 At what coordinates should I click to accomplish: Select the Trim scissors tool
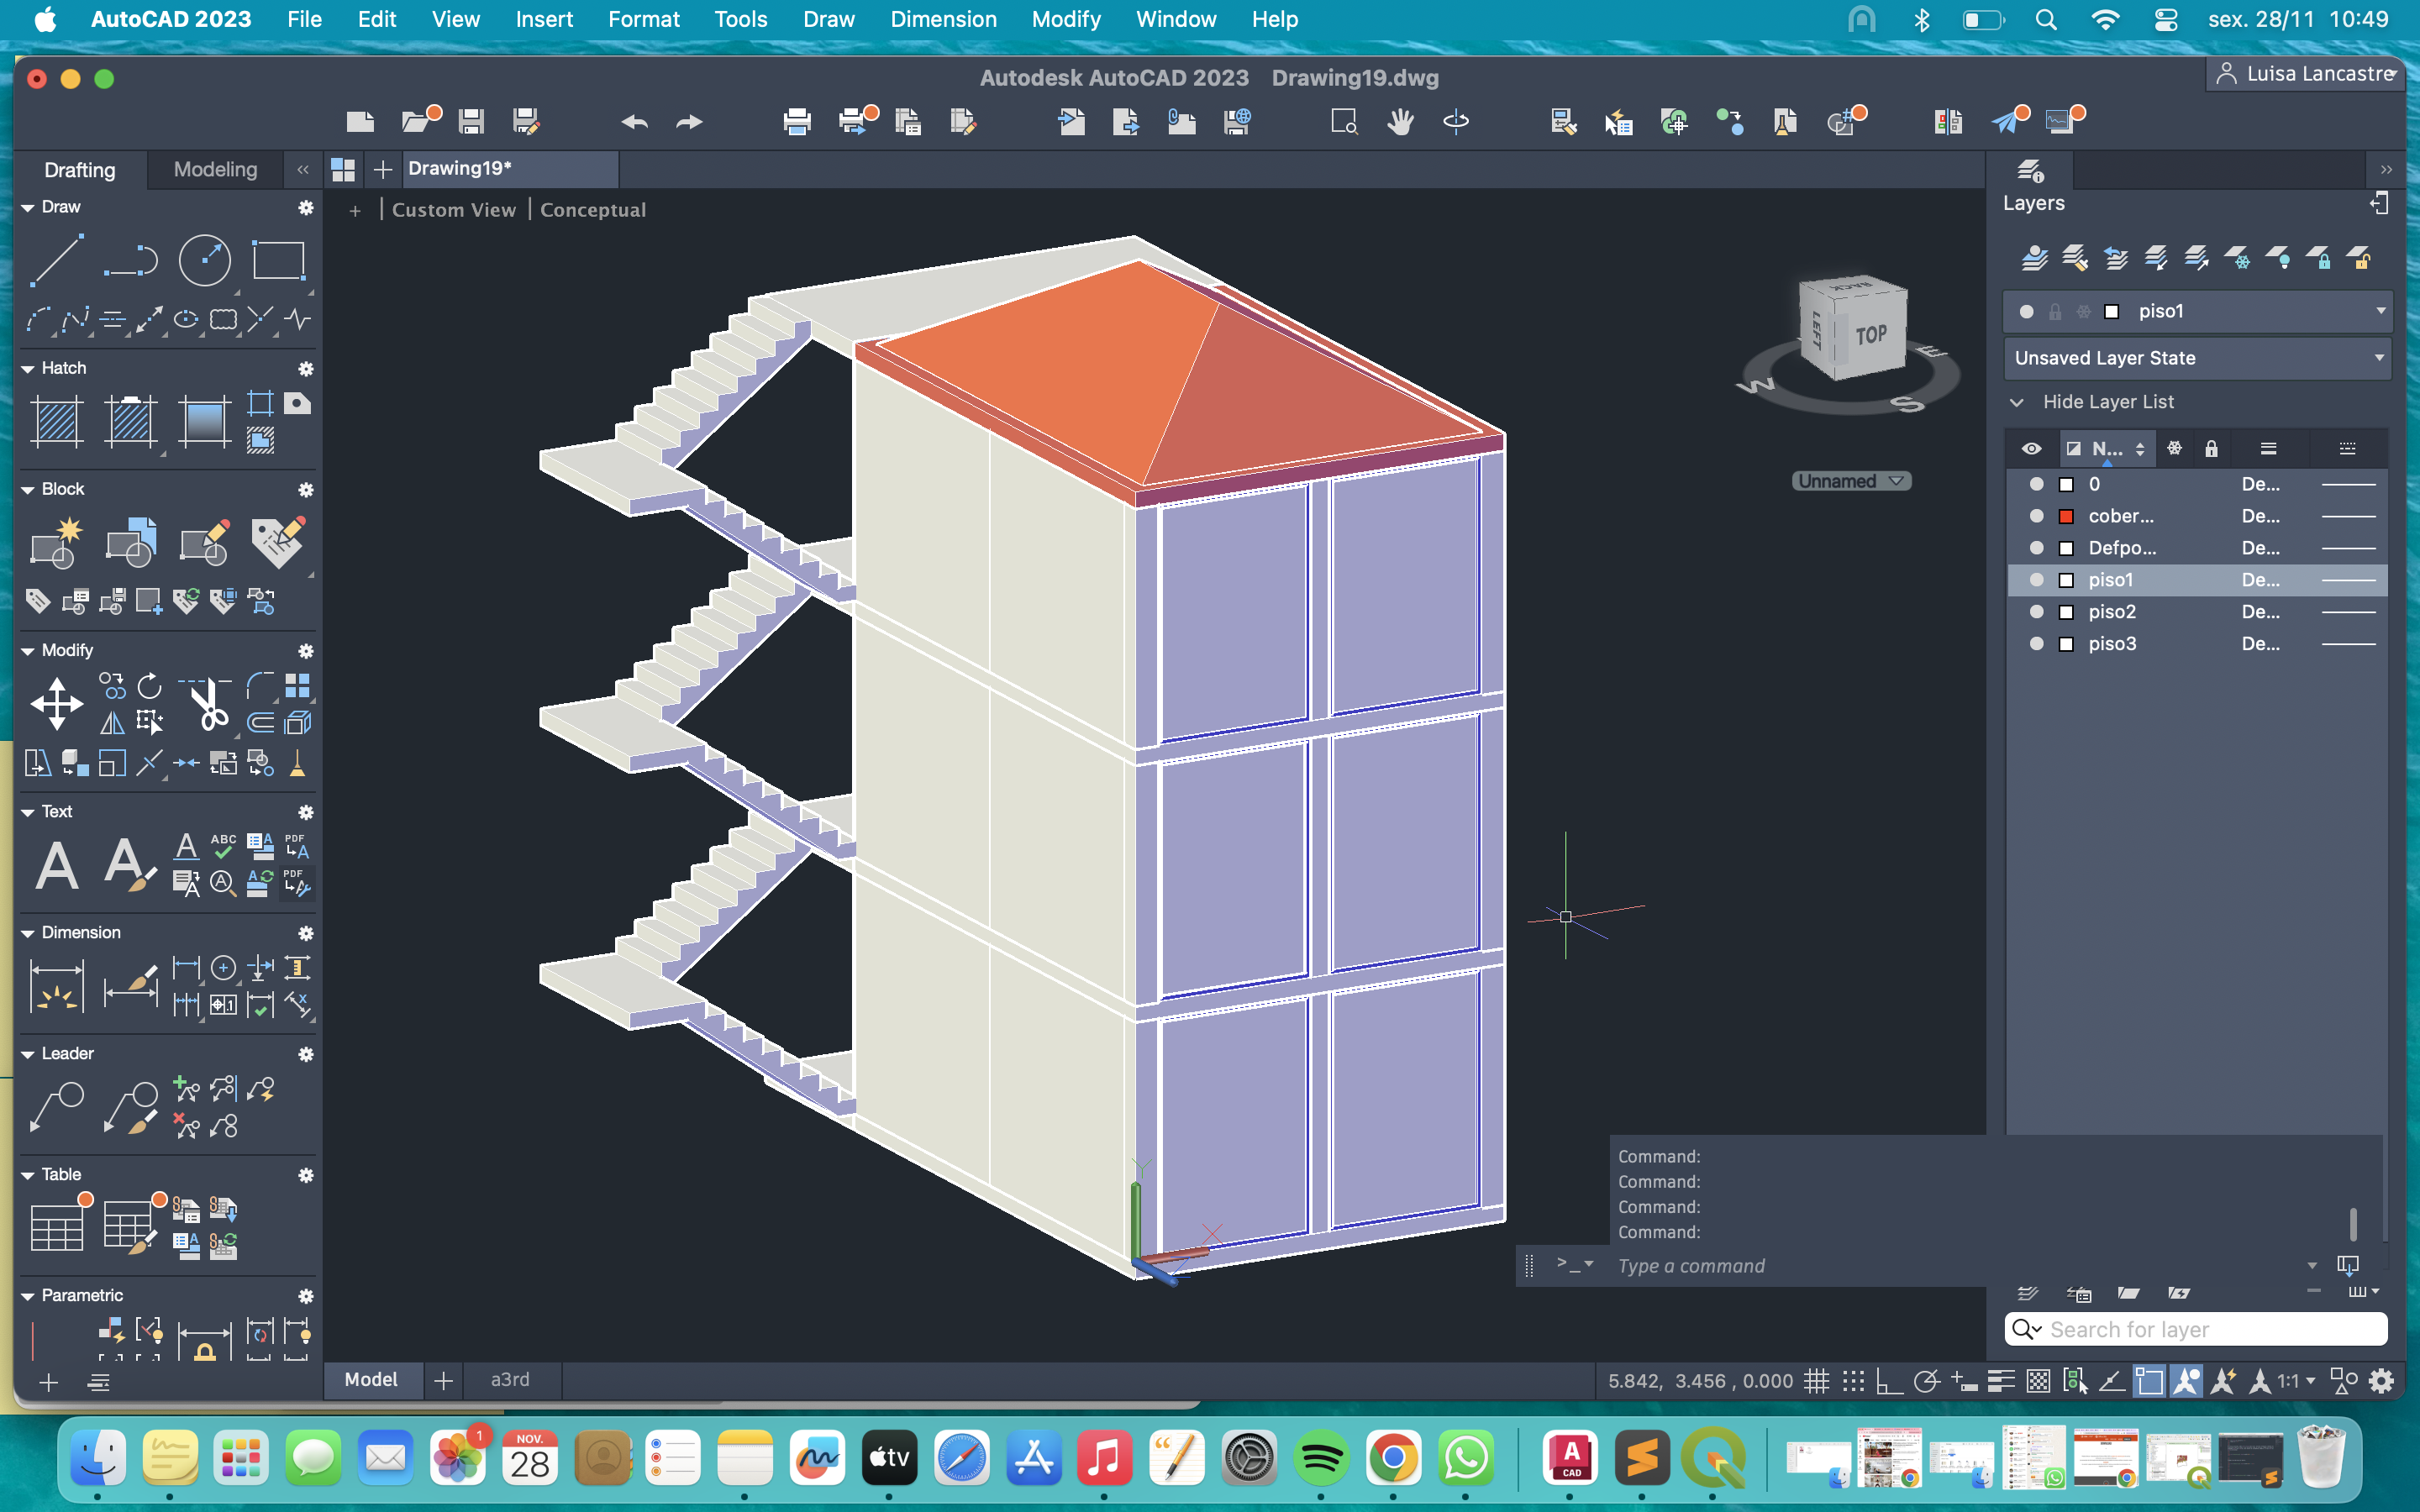tap(209, 704)
